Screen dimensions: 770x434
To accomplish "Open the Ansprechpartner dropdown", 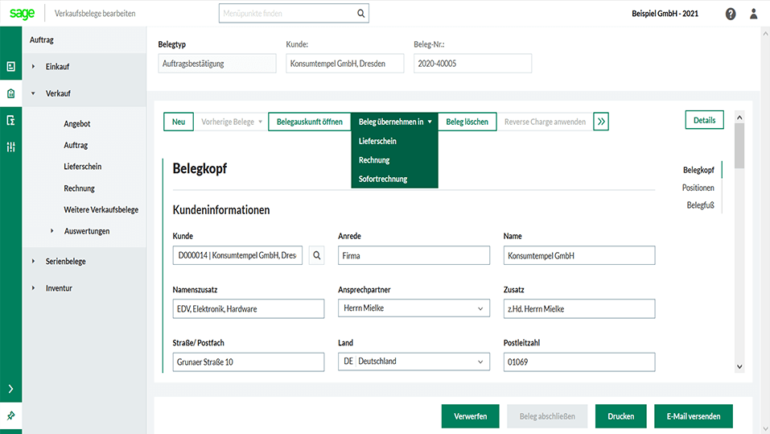I will coord(413,308).
